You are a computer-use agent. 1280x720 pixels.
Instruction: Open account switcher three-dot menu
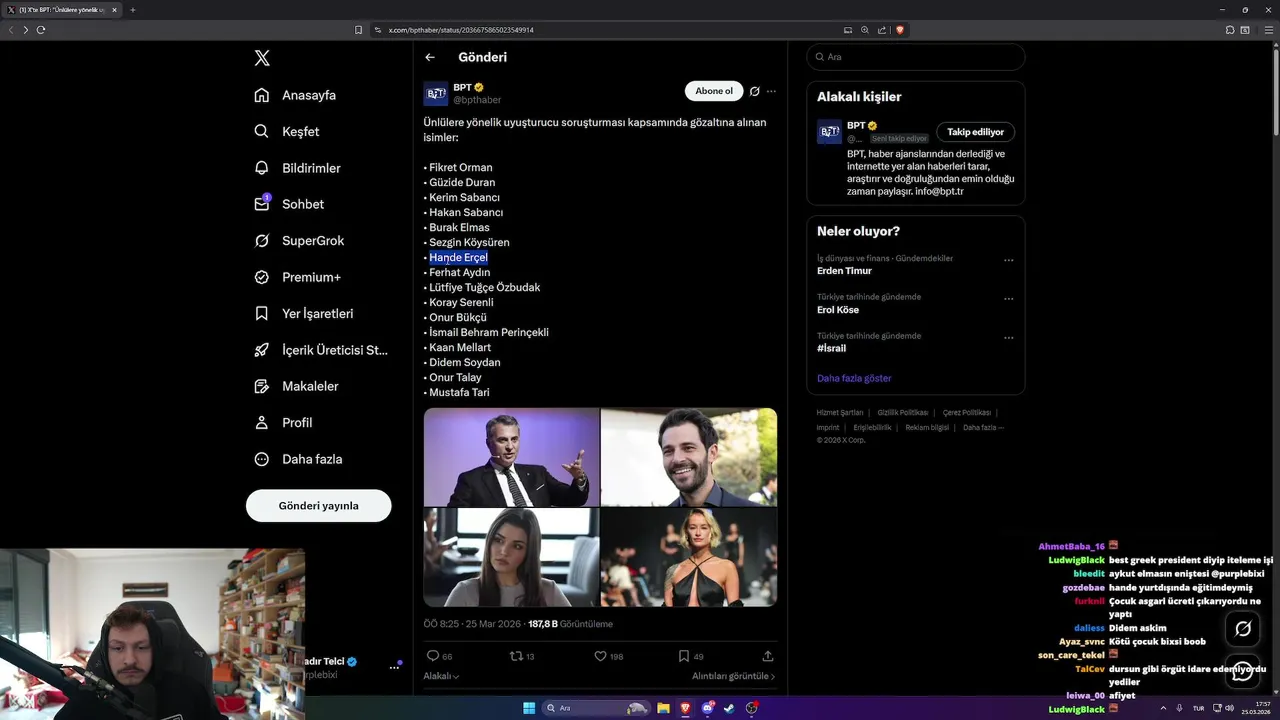394,667
